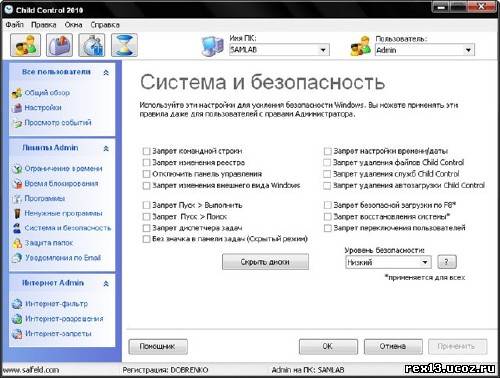
Task: Click the Общий обзор sidebar icon
Action: point(17,94)
